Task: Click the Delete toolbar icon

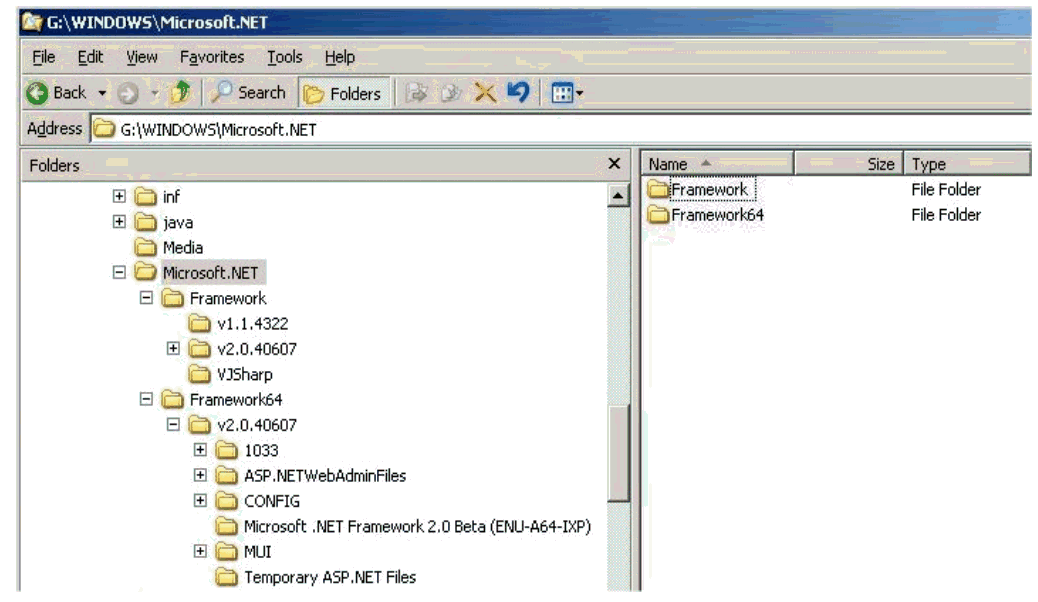Action: 485,93
